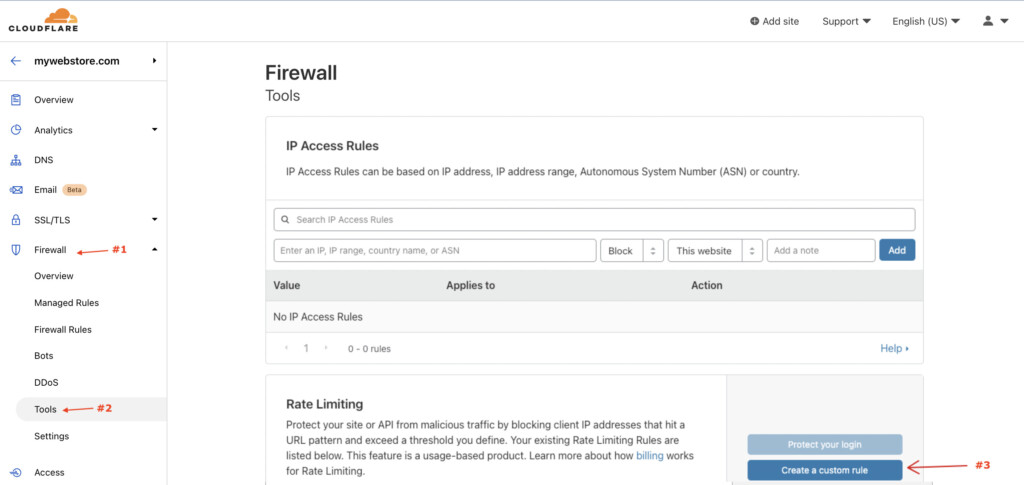This screenshot has width=1024, height=485.
Task: Click the Overview clipboard icon
Action: click(15, 100)
